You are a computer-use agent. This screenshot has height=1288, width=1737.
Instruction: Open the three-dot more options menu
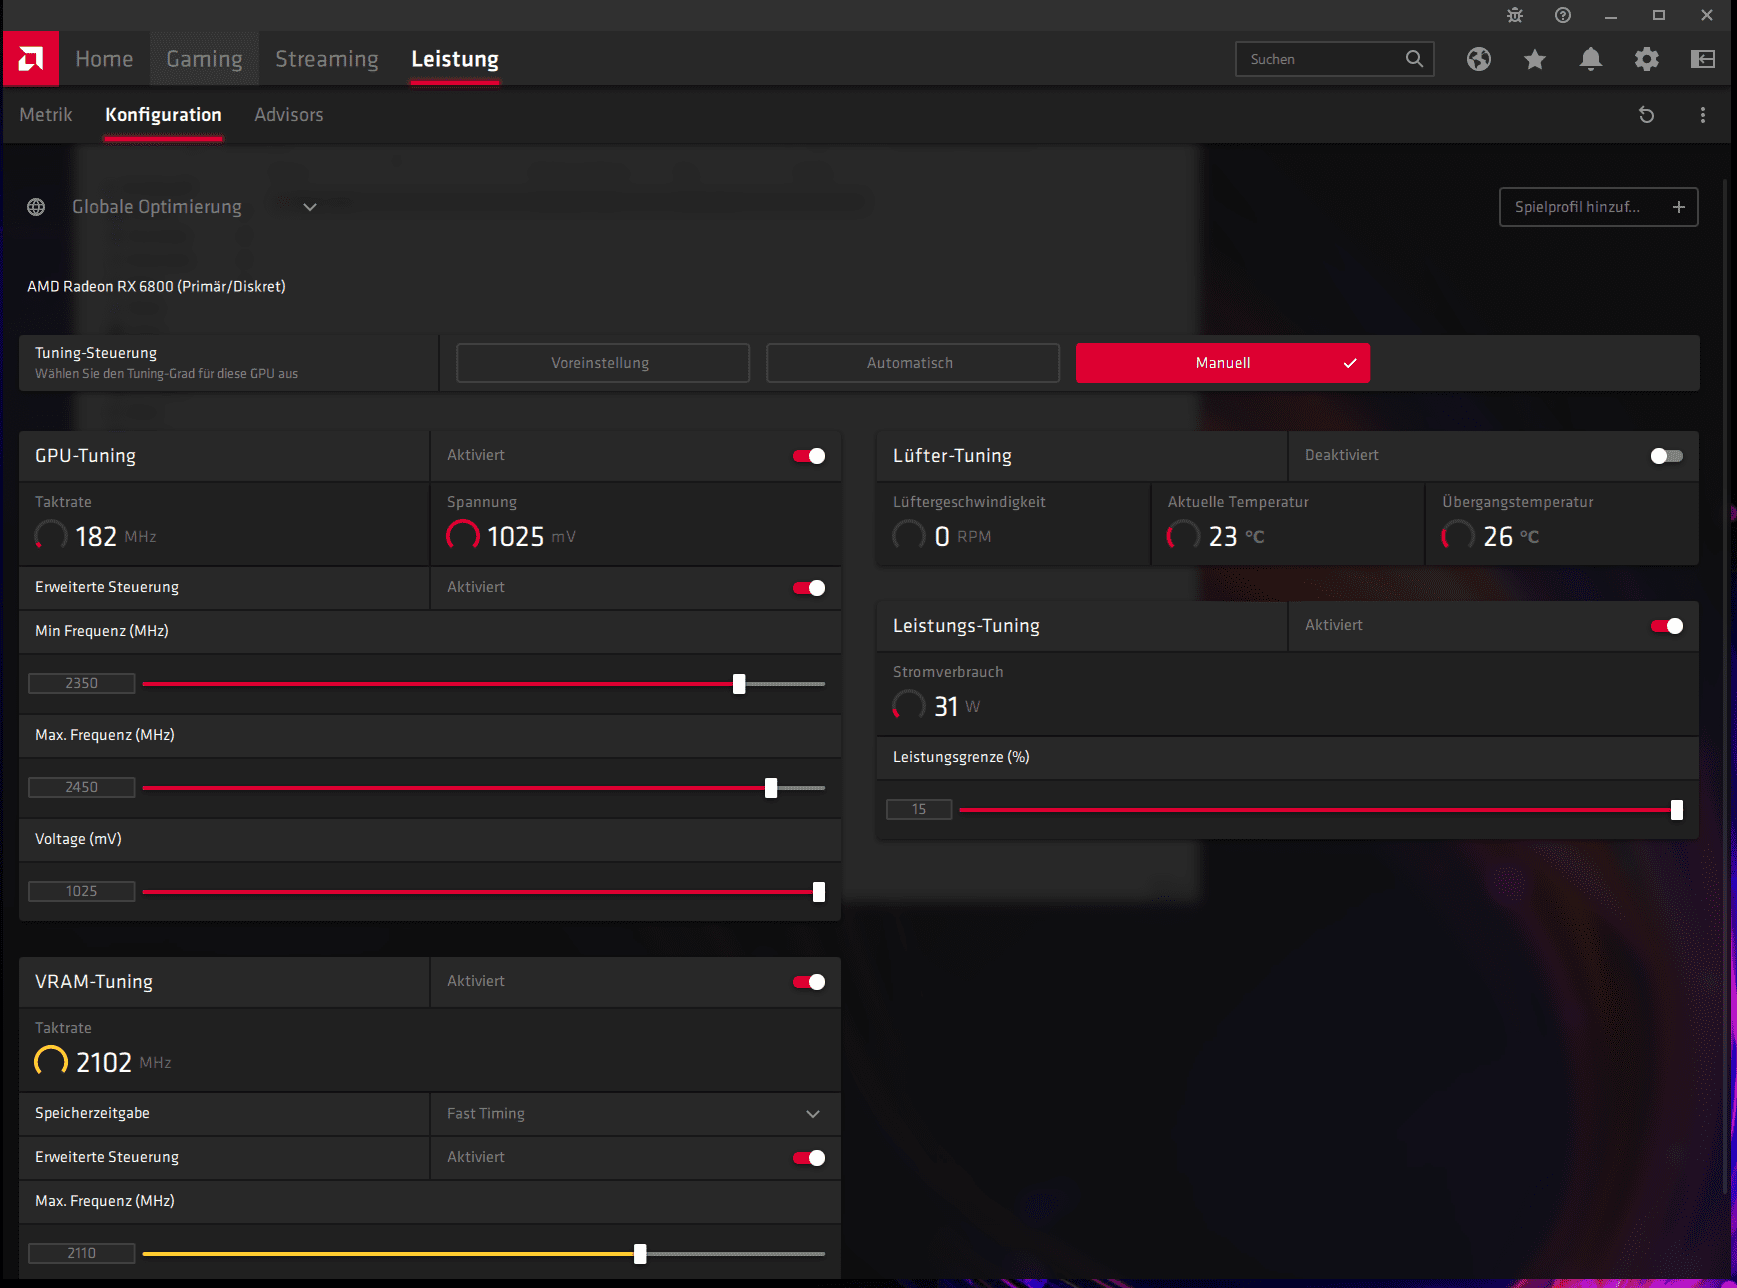tap(1703, 115)
